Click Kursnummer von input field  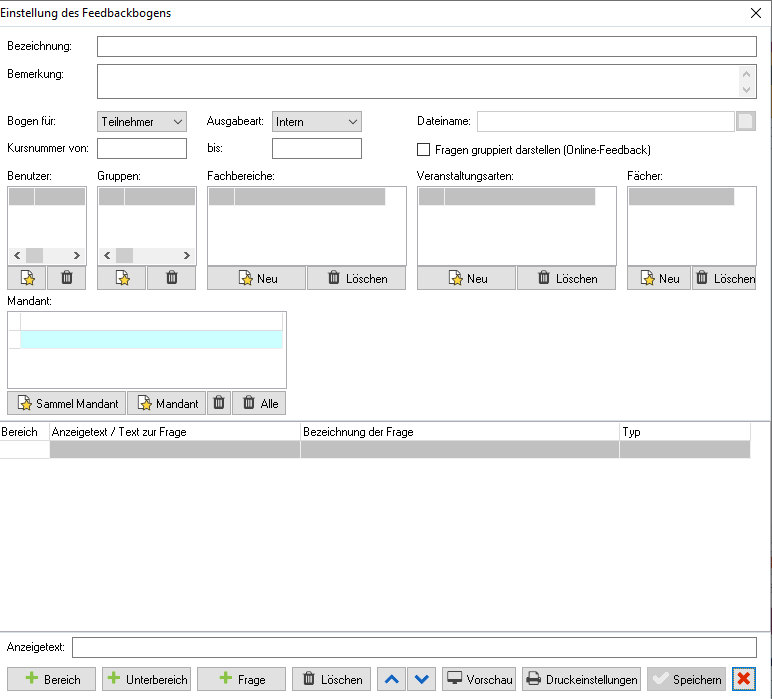pos(142,149)
